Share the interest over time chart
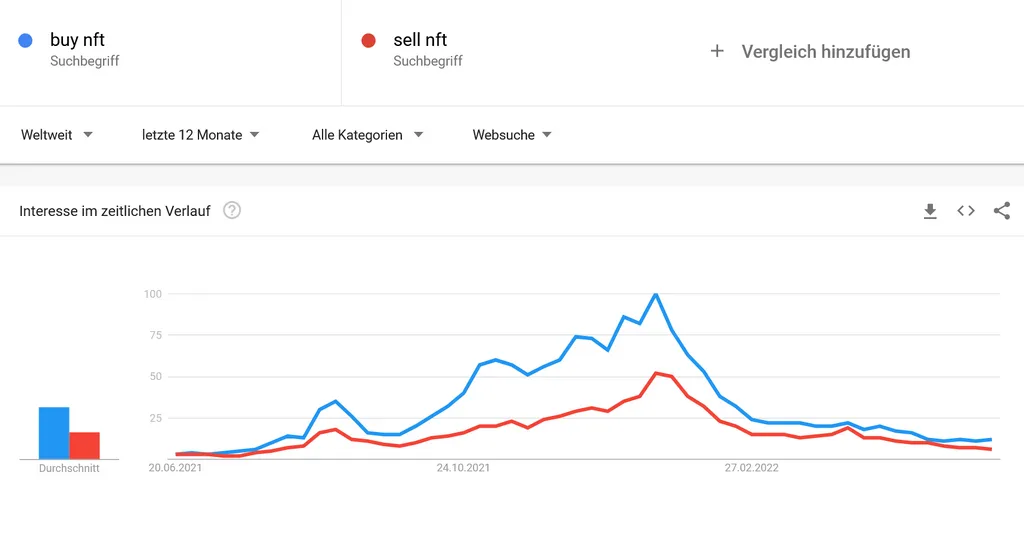Image resolution: width=1024 pixels, height=537 pixels. click(x=1002, y=211)
